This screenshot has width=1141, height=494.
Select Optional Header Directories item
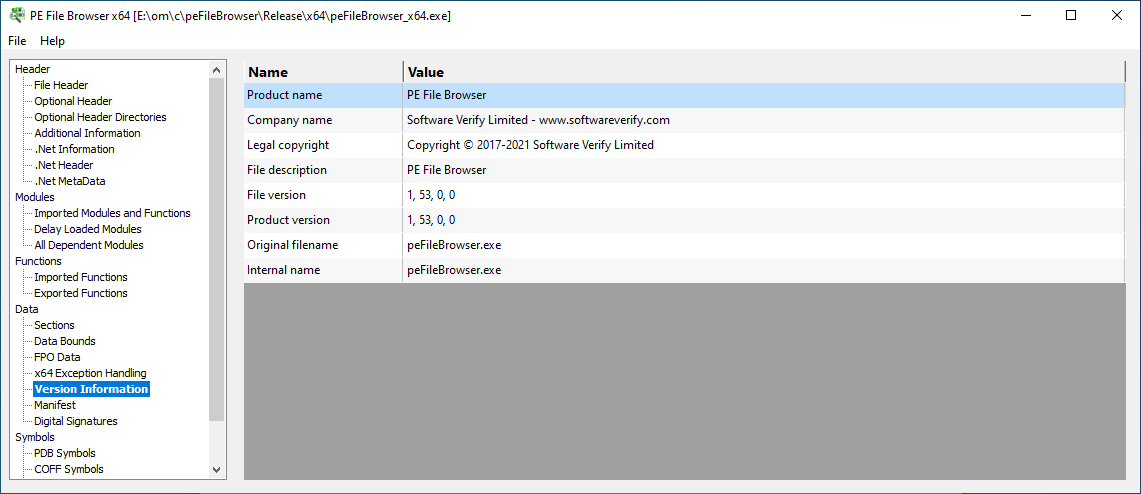(x=100, y=117)
